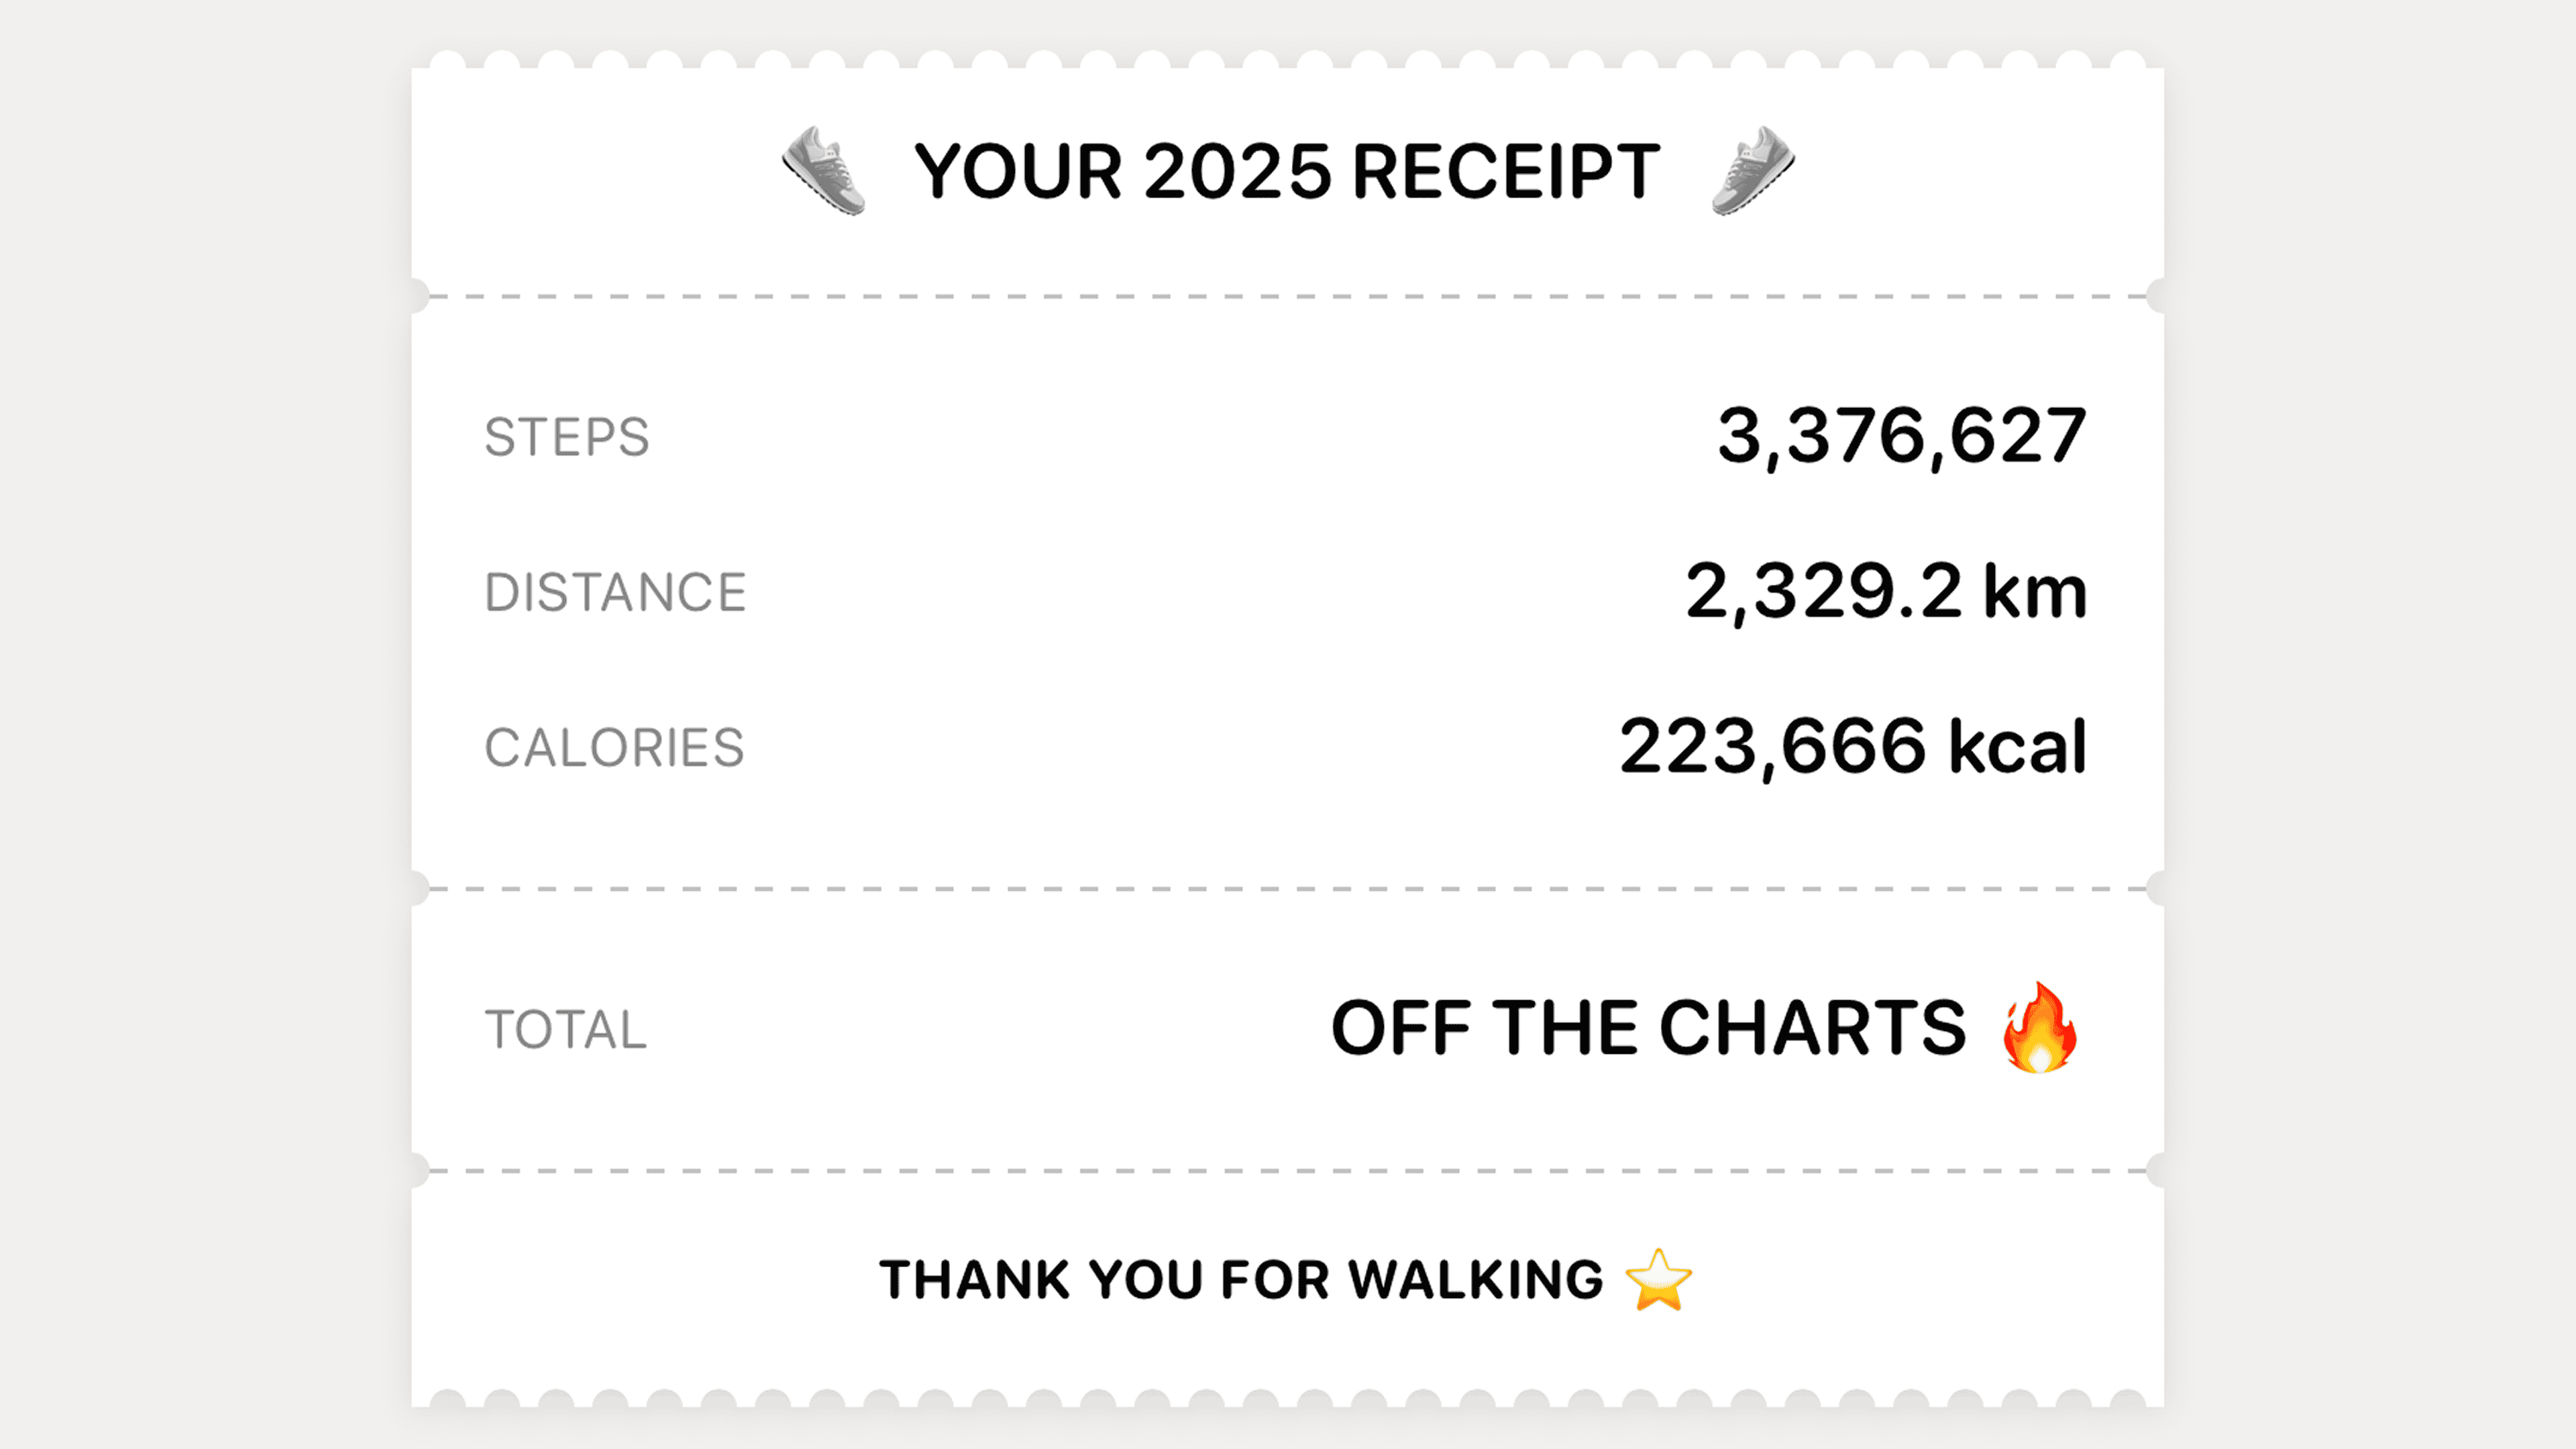Image resolution: width=2576 pixels, height=1449 pixels.
Task: Click the right sneaker icon in header
Action: [x=1752, y=170]
